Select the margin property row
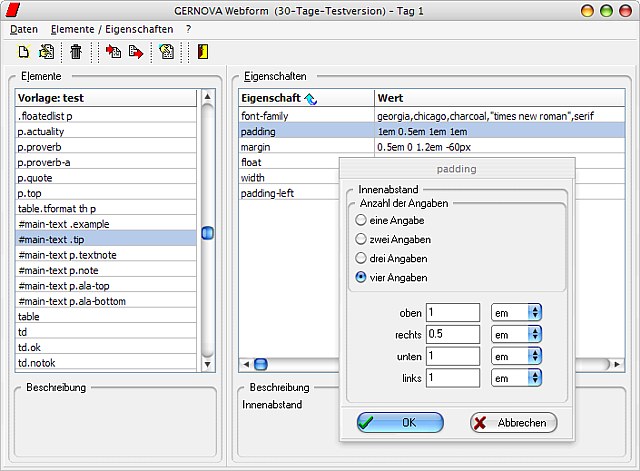Screen dimensions: 640x471 (x=432, y=147)
